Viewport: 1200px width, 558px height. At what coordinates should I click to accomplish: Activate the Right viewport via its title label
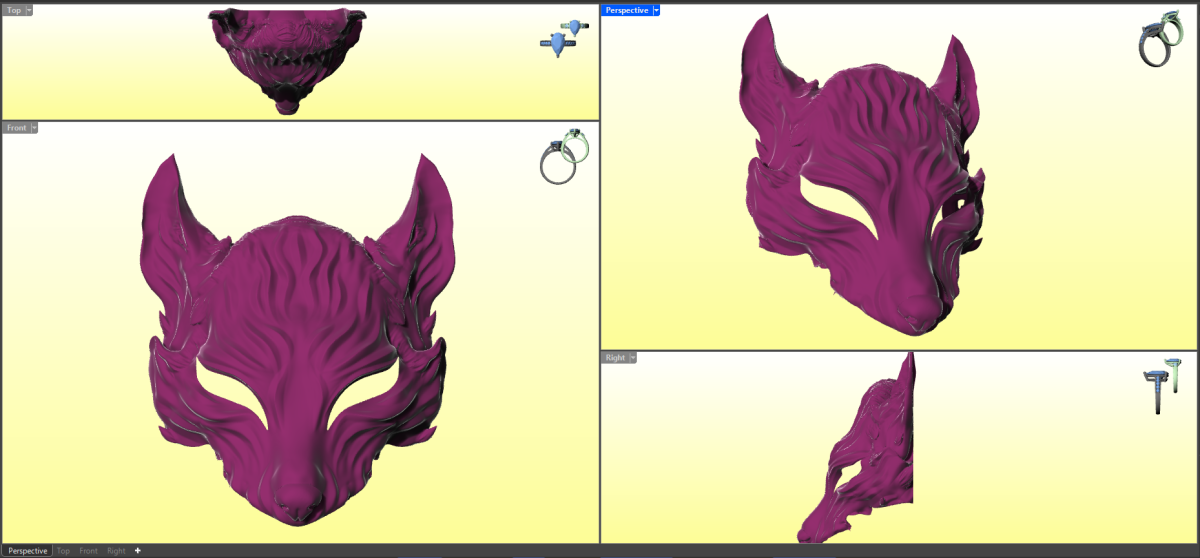click(615, 358)
